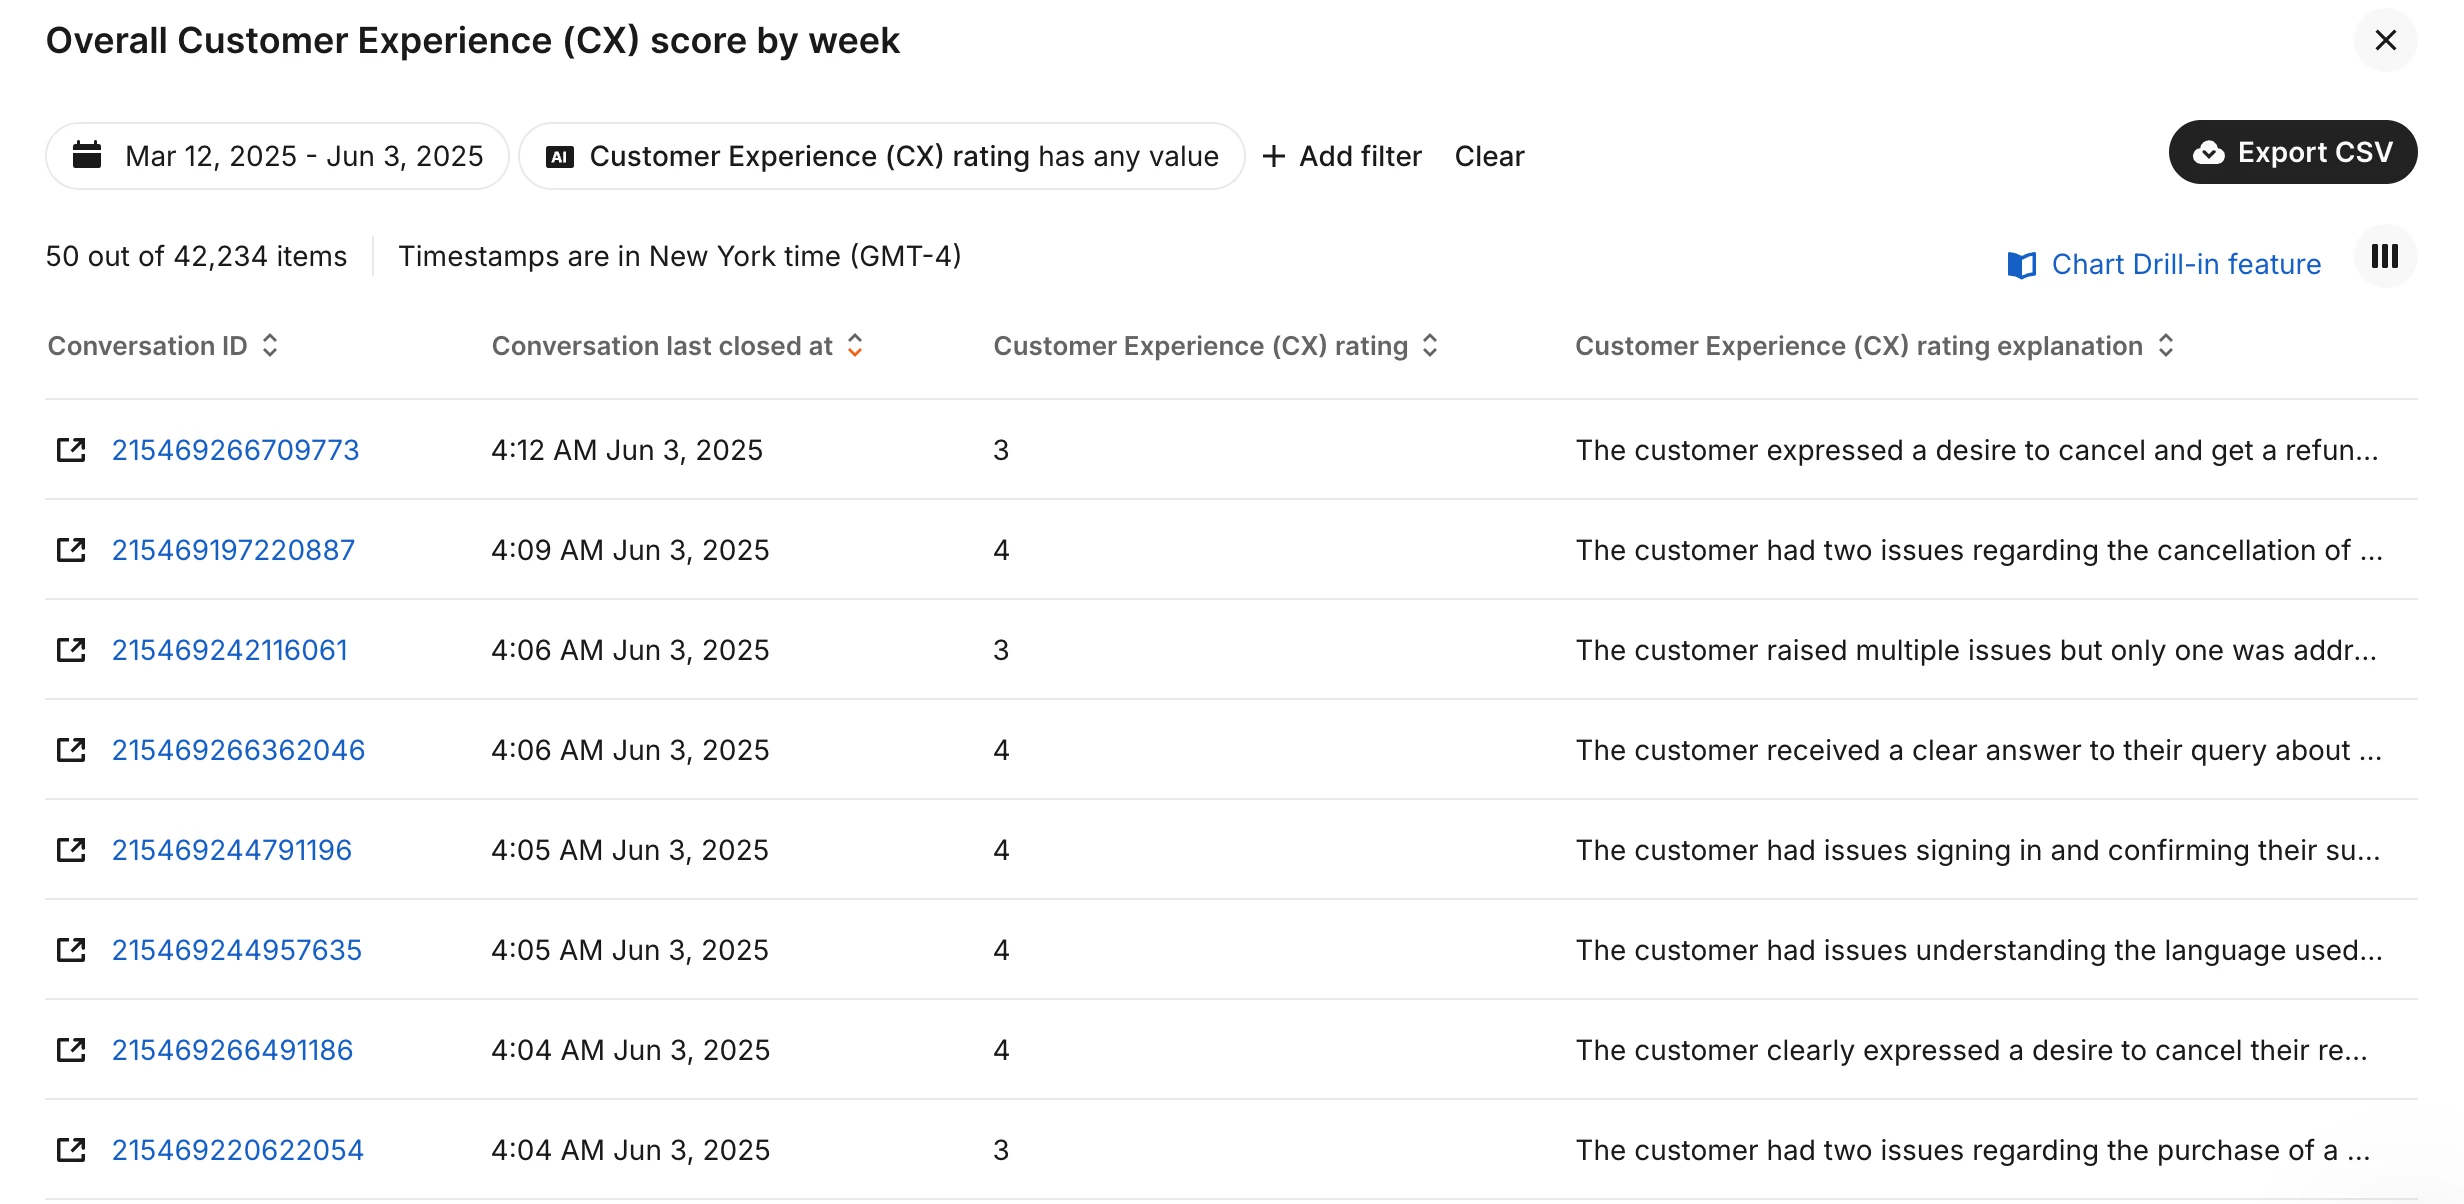
Task: Click external link icon beside 215469242116061
Action: pos(71,650)
